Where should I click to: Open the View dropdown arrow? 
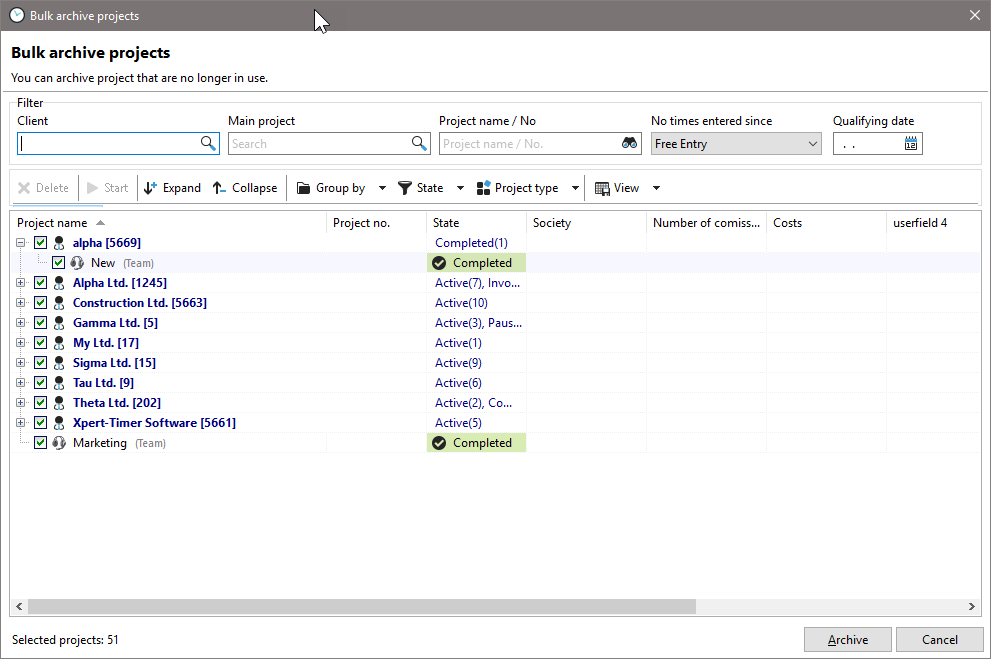(x=656, y=188)
